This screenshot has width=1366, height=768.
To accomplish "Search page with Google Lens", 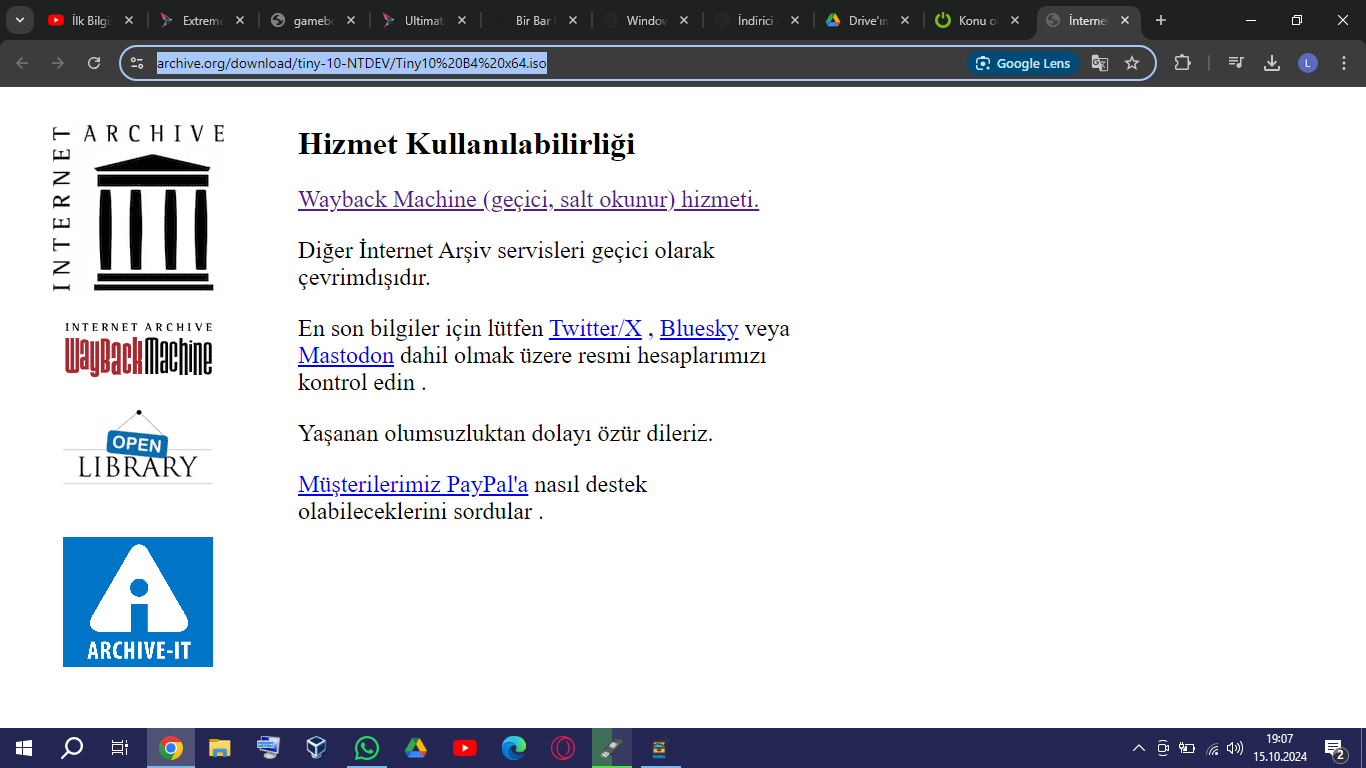I will click(1024, 63).
